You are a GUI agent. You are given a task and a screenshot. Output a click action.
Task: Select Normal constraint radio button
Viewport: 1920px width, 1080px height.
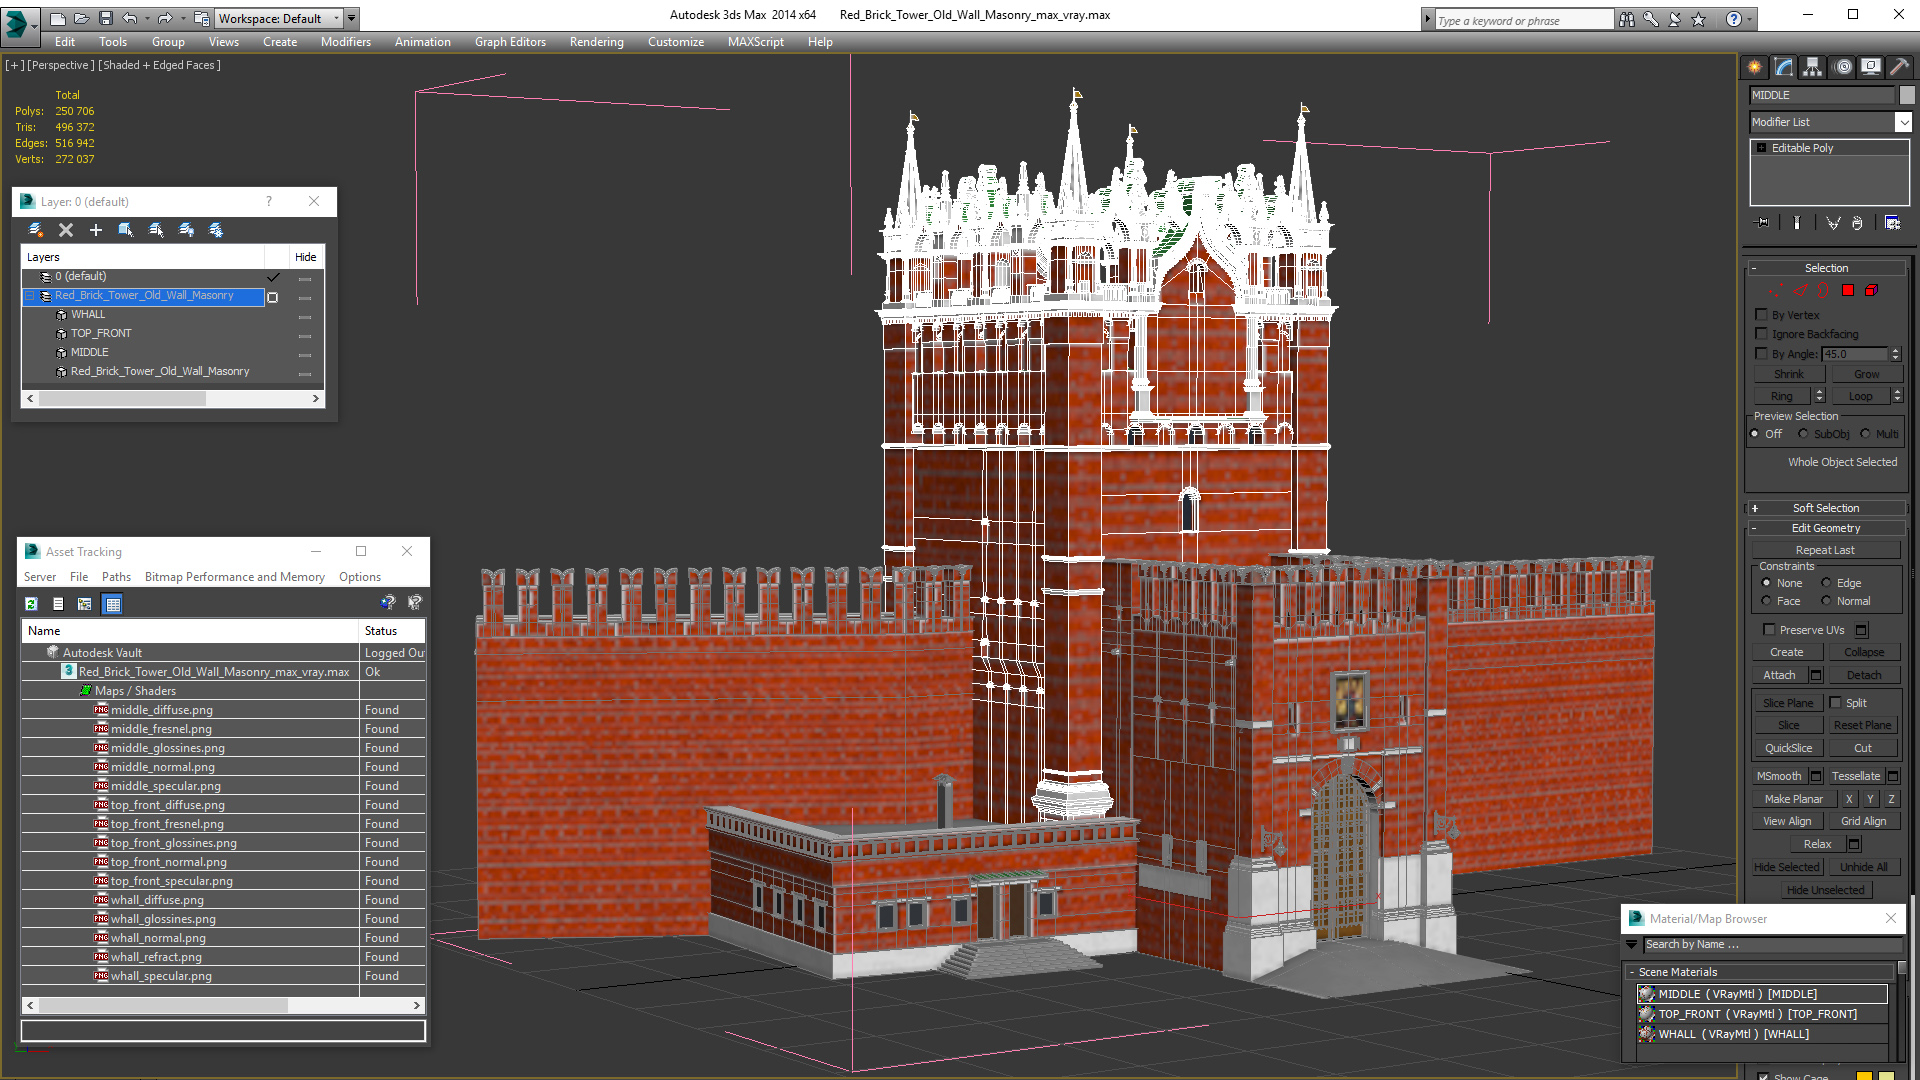pyautogui.click(x=1826, y=601)
